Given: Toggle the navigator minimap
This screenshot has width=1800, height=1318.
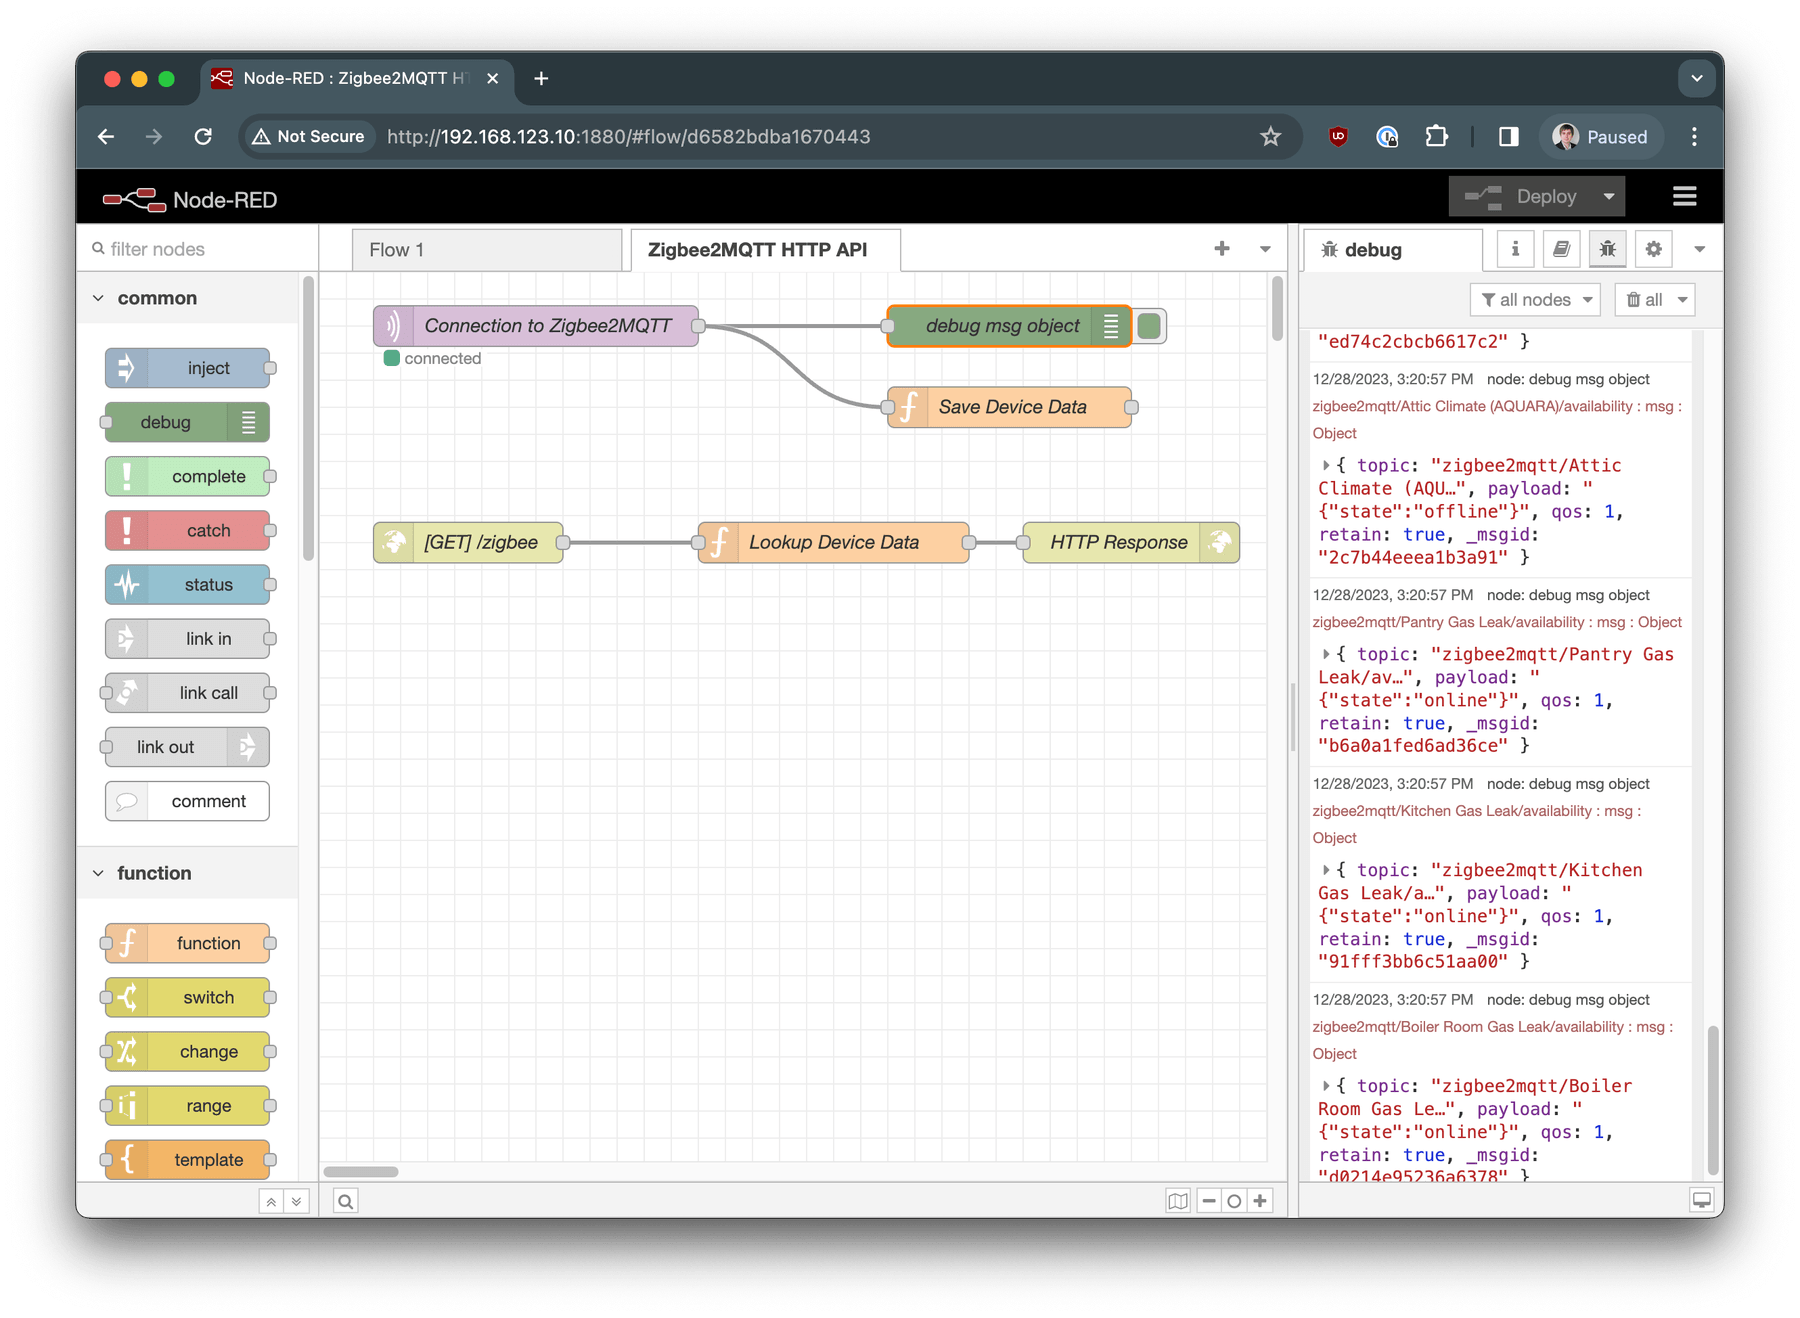Looking at the screenshot, I should pos(1180,1200).
